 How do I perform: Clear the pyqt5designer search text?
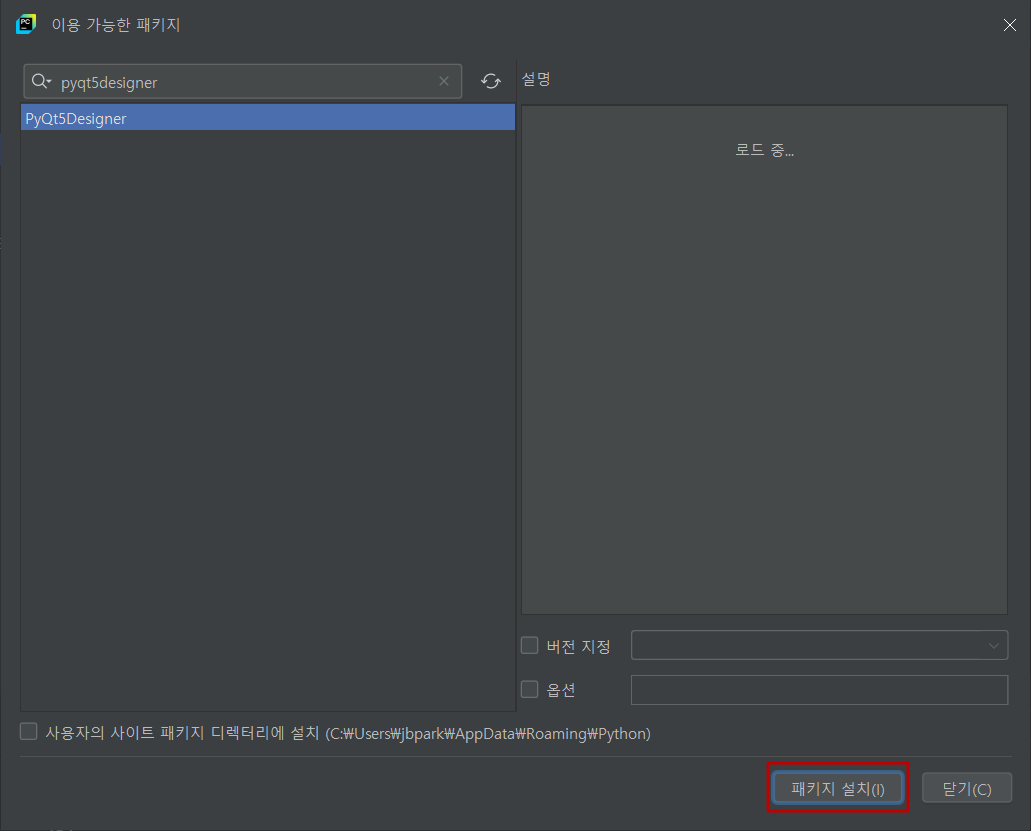click(444, 81)
